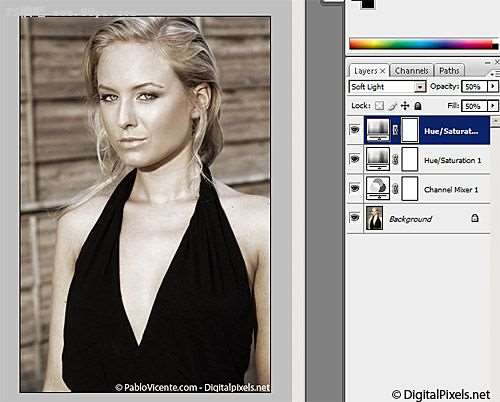The width and height of the screenshot is (500, 402).
Task: Click link icon on Channel Mixer 1 layer
Action: click(395, 189)
